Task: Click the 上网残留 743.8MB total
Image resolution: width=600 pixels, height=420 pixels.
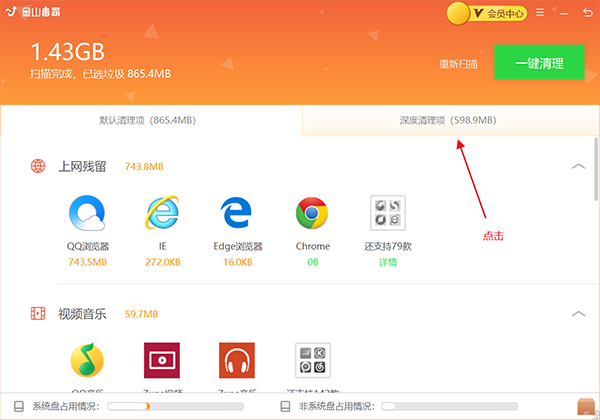Action: click(144, 166)
